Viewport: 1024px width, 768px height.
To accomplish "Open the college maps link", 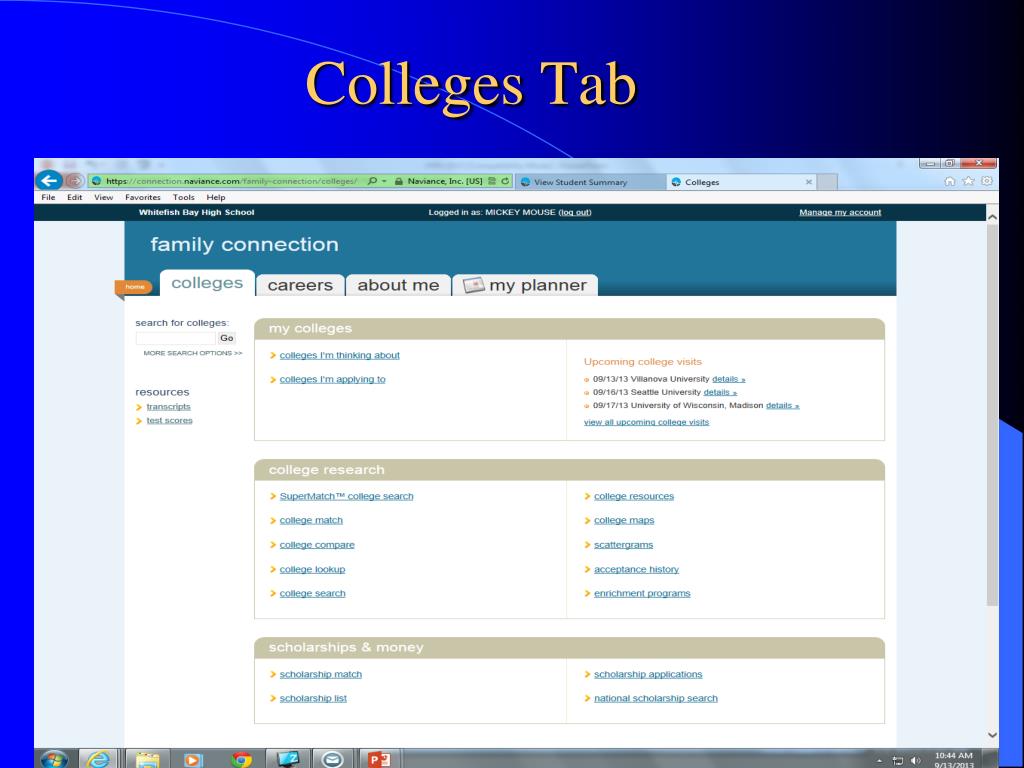I will click(624, 520).
